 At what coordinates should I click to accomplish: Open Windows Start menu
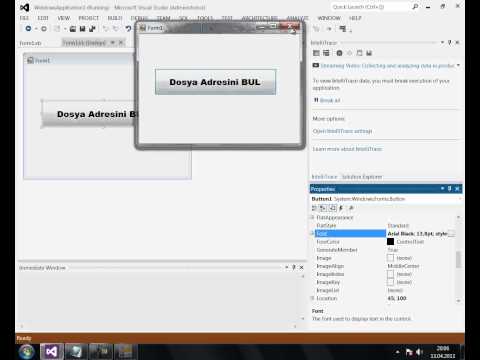[27, 352]
